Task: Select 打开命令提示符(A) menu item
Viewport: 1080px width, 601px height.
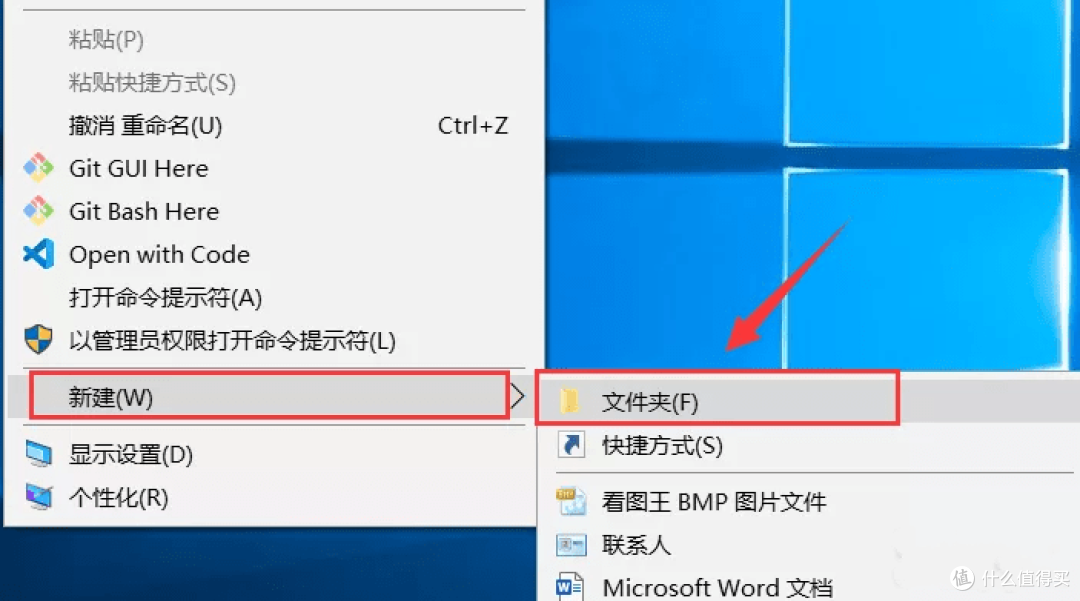Action: point(165,298)
